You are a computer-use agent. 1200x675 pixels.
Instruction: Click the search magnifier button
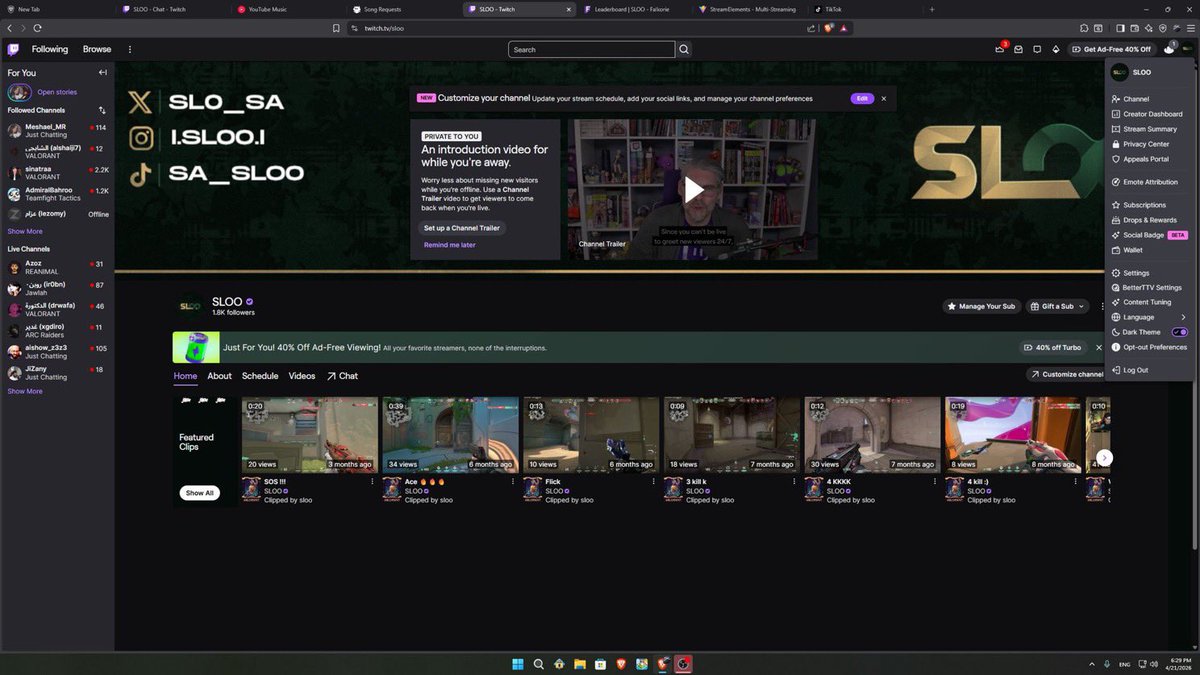tap(684, 49)
